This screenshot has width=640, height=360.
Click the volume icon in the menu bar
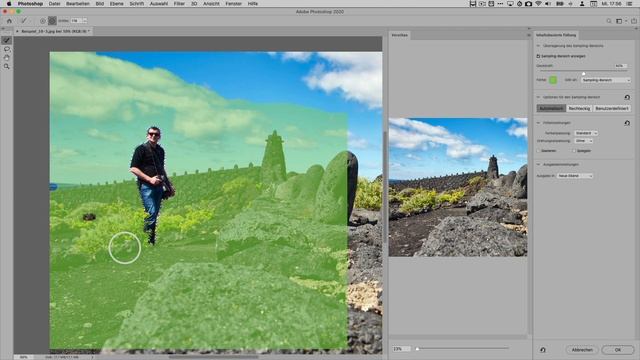tap(548, 4)
